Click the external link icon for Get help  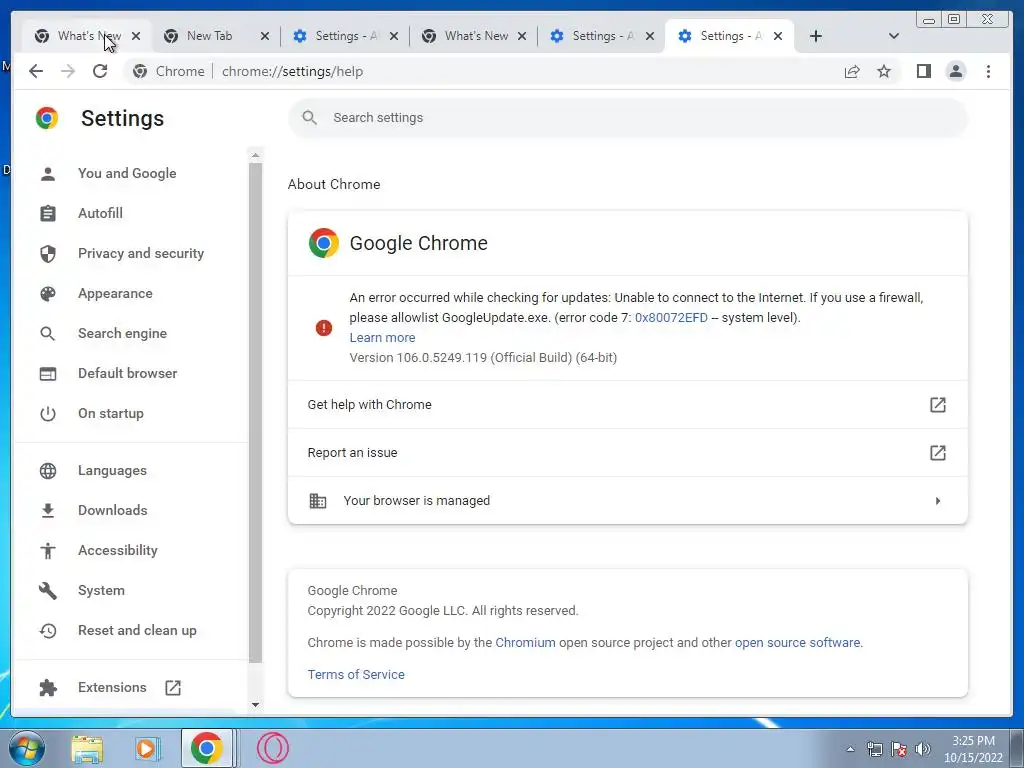tap(937, 405)
